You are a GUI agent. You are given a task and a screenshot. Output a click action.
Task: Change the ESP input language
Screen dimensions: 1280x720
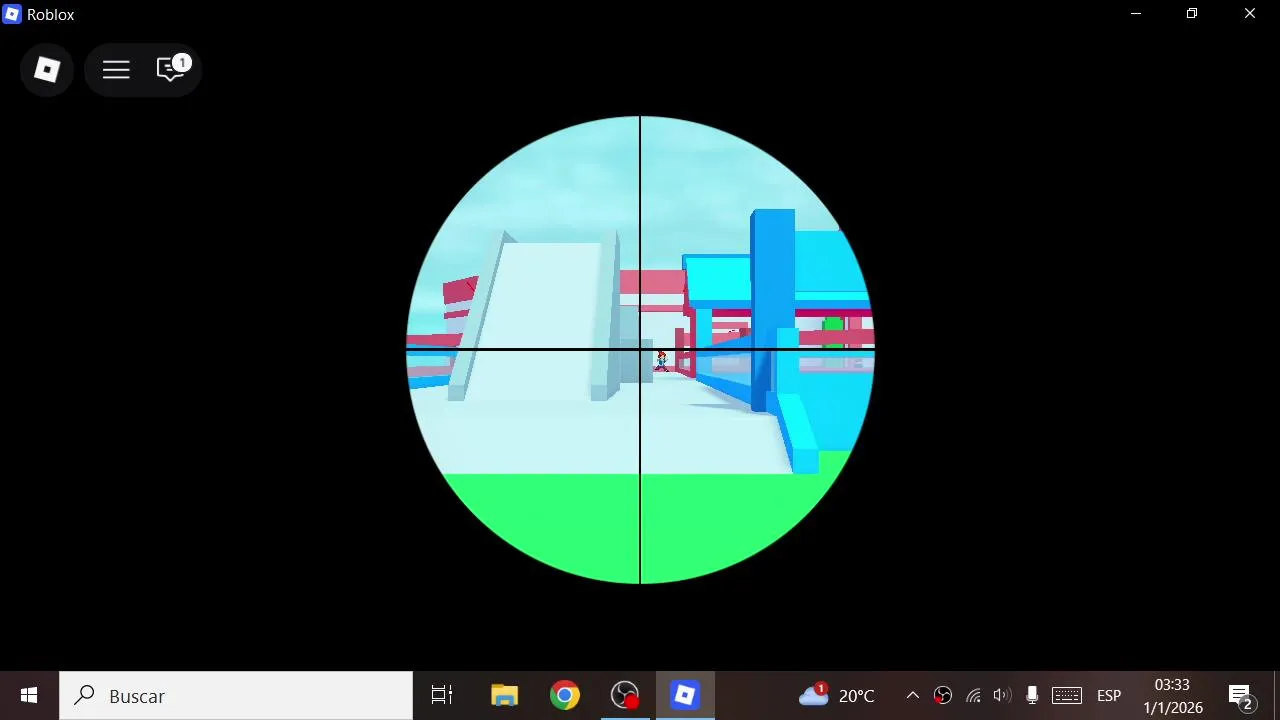(x=1108, y=695)
